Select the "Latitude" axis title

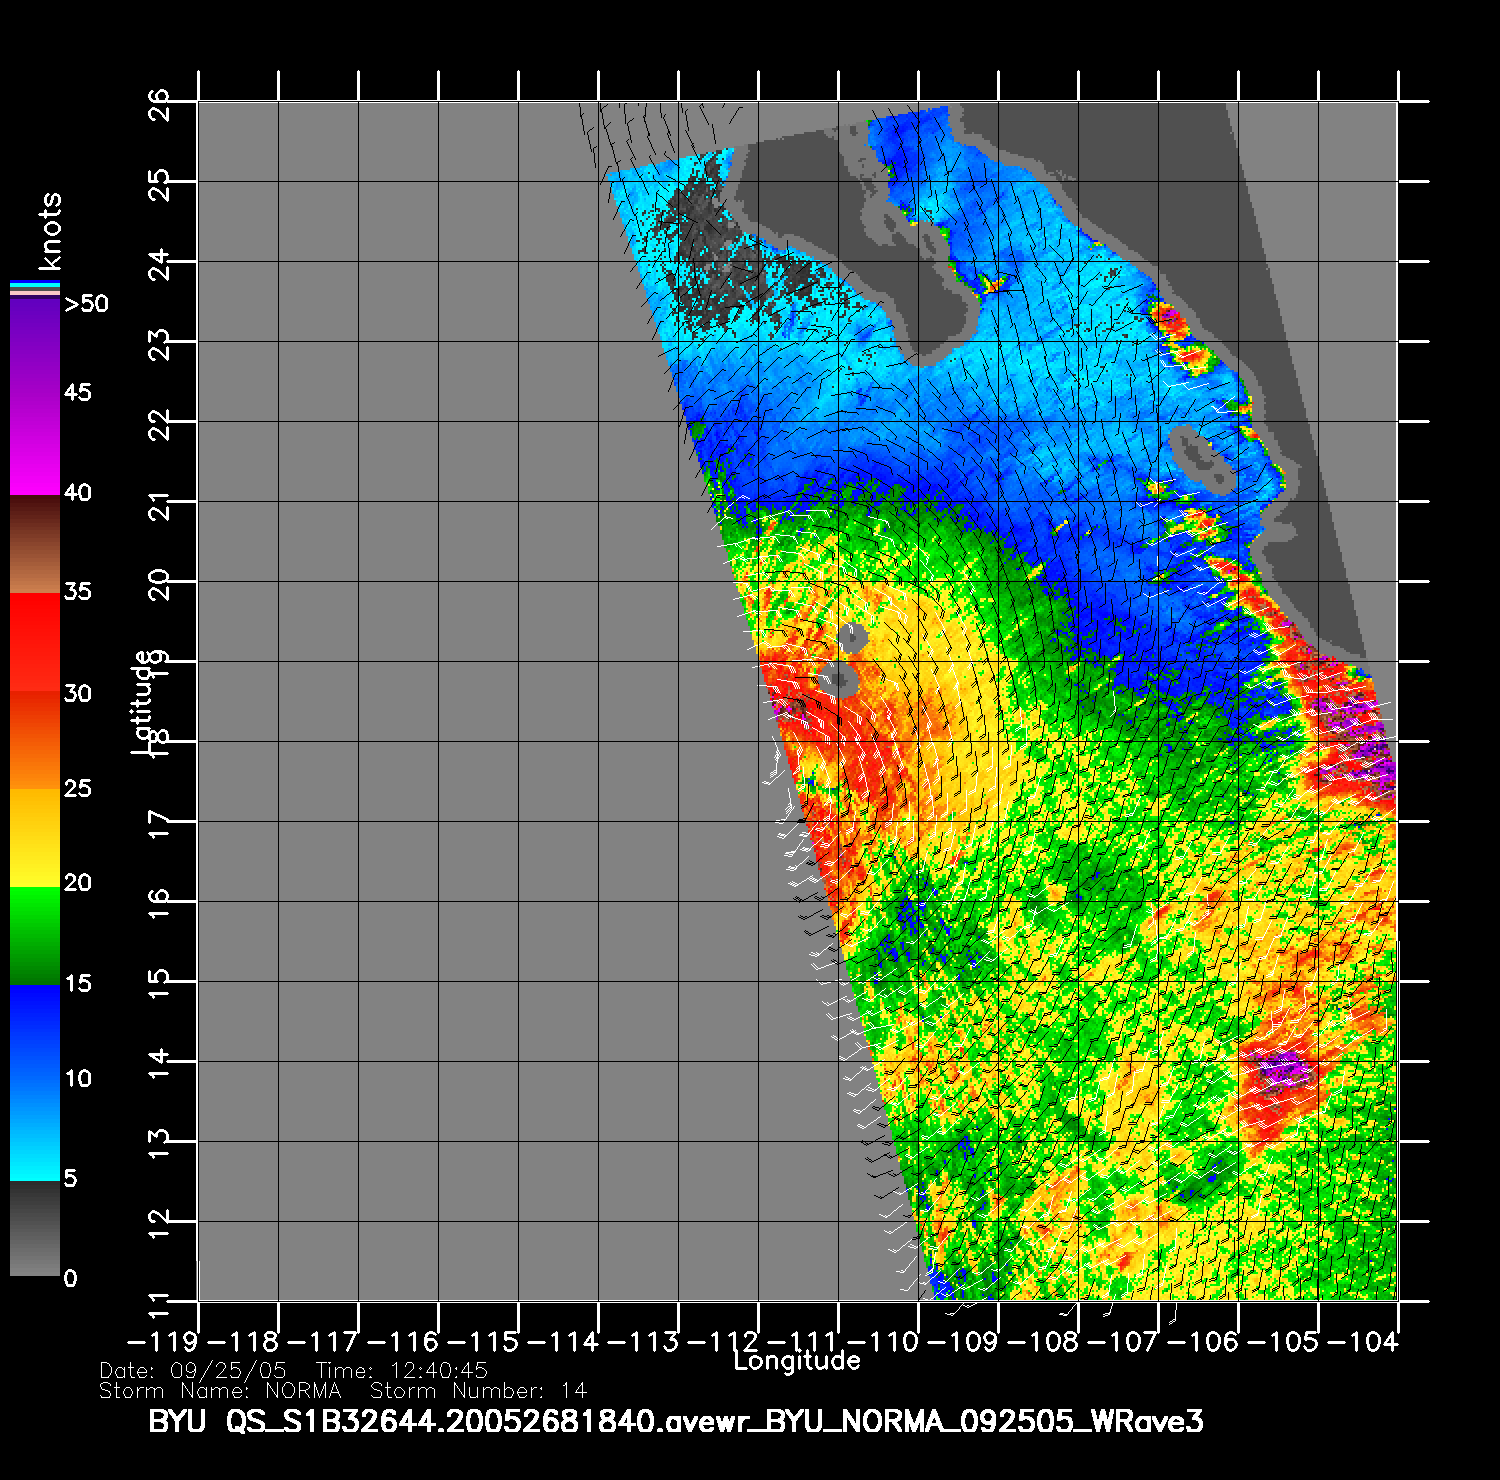(143, 701)
